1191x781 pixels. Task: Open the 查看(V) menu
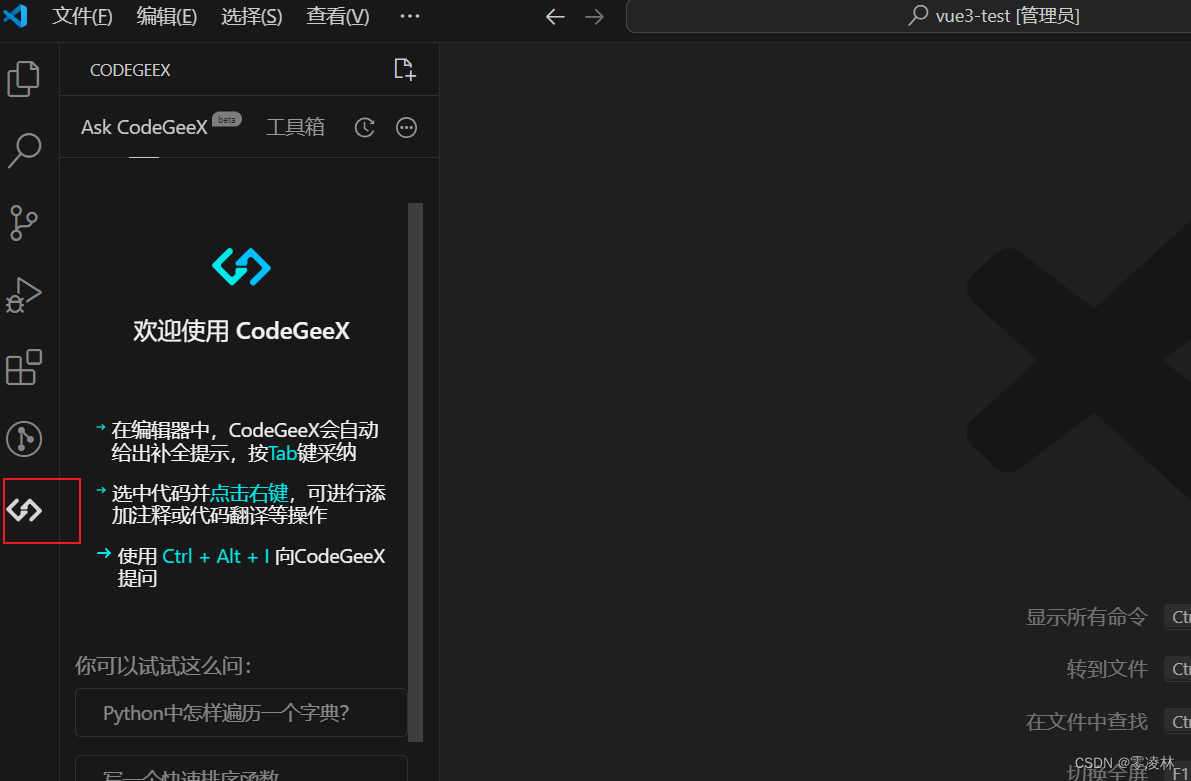pos(337,16)
